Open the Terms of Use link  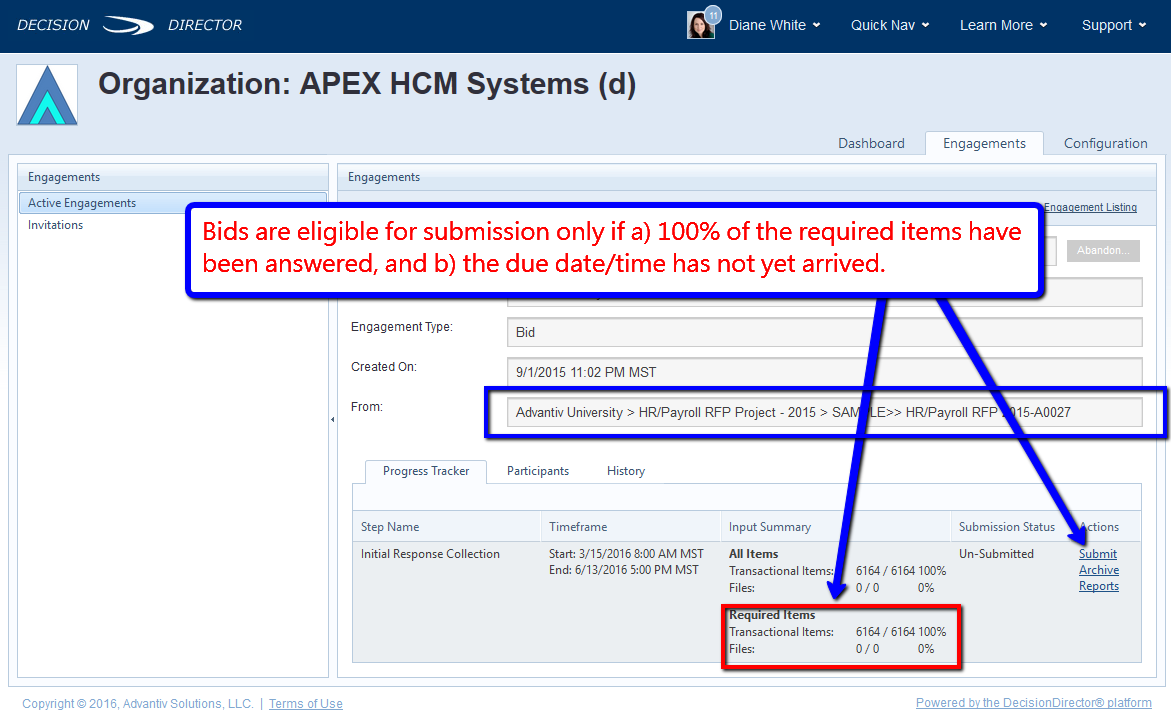(305, 704)
